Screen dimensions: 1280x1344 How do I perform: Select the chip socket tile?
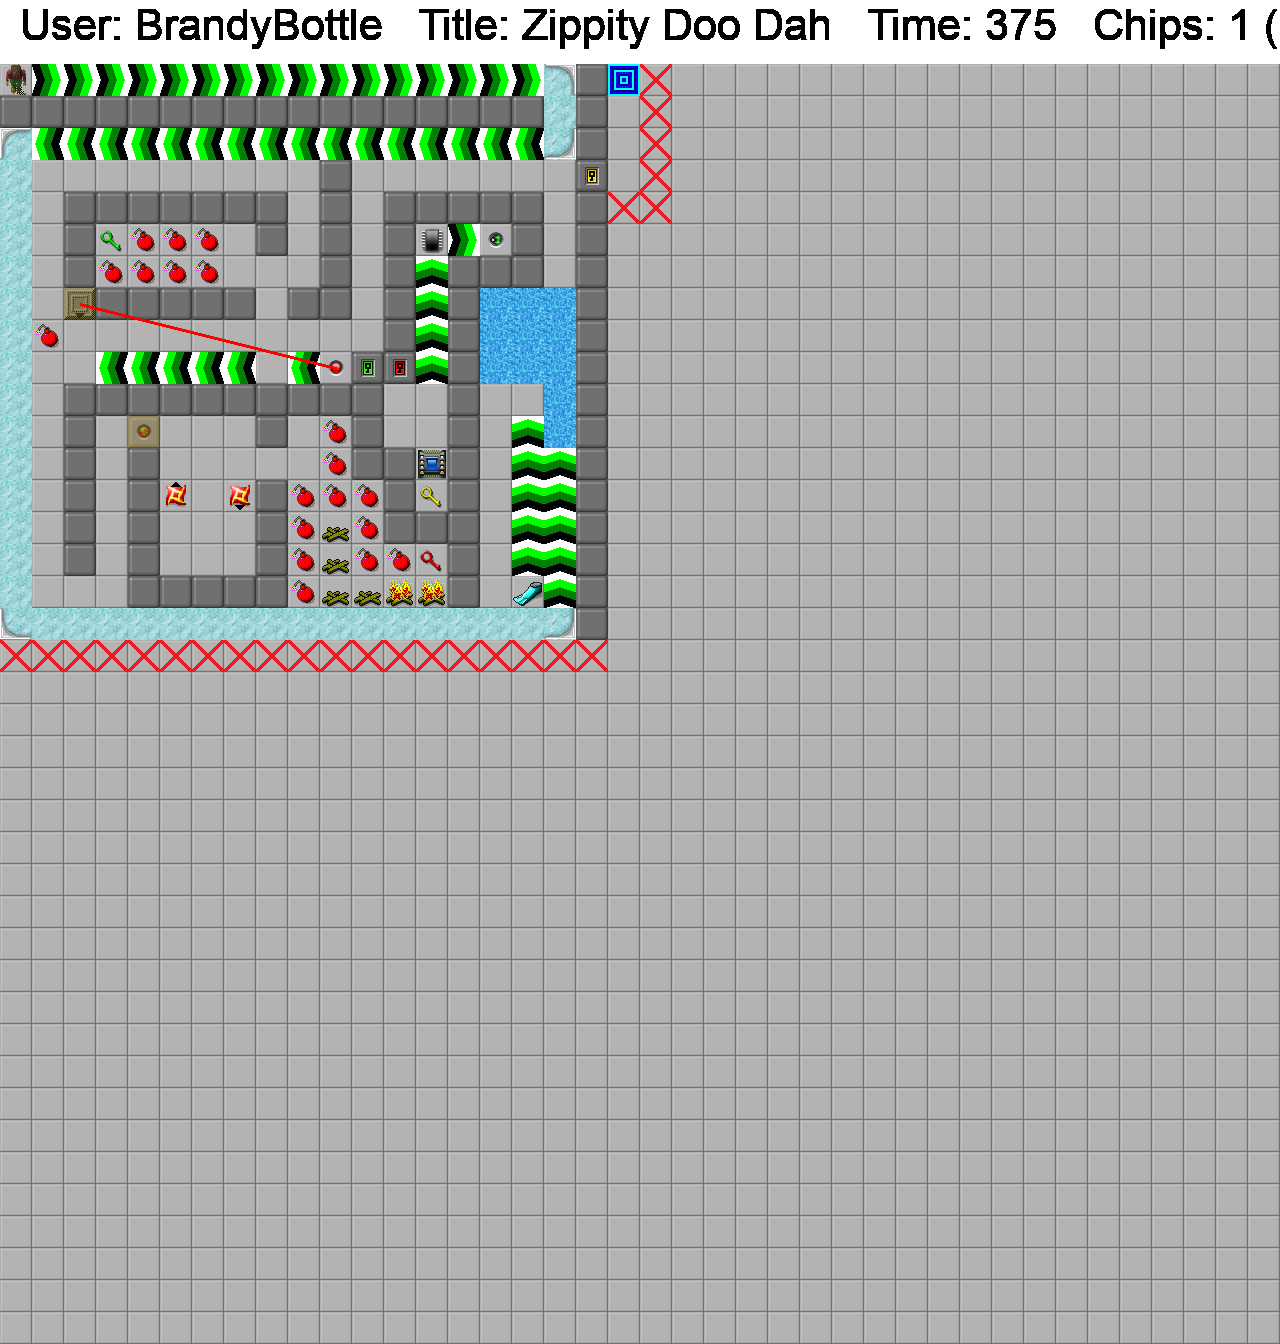coord(432,464)
